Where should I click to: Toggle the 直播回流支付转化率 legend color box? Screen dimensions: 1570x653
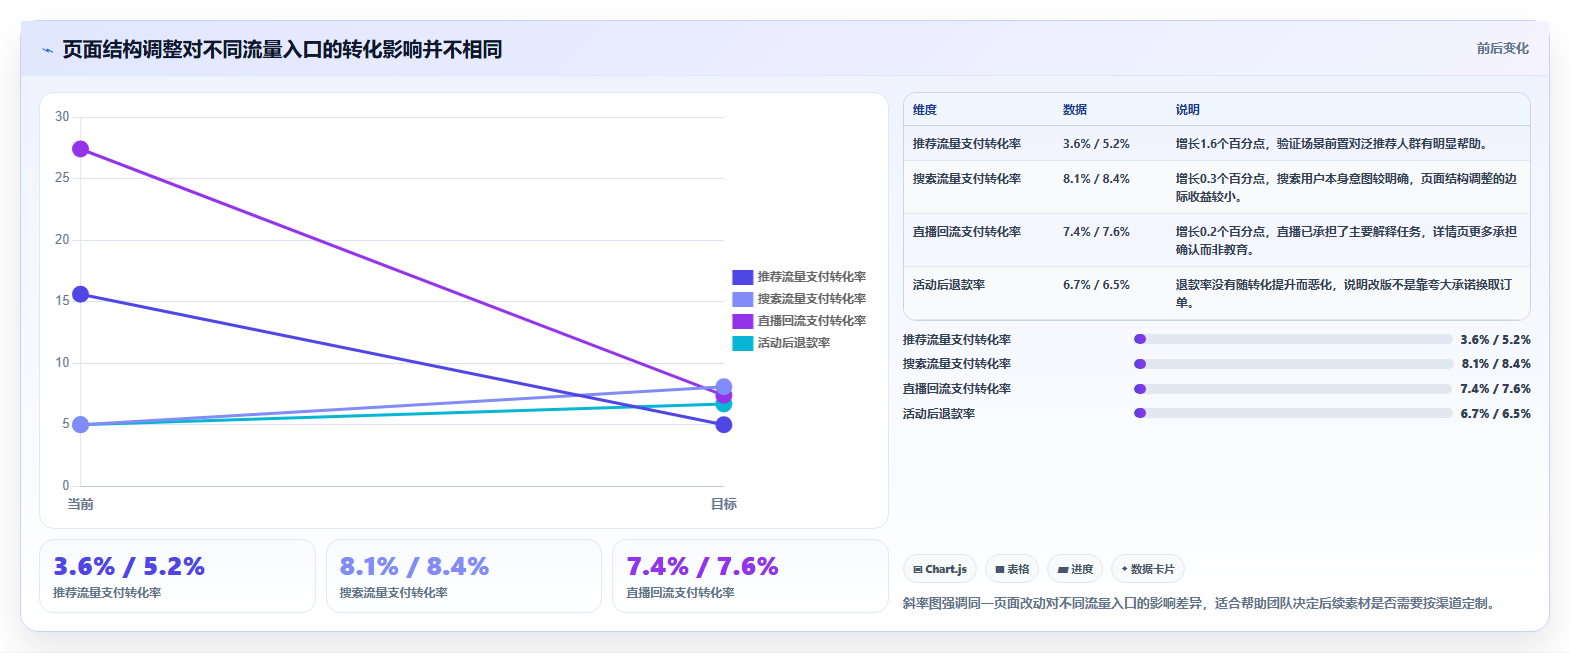click(x=742, y=321)
